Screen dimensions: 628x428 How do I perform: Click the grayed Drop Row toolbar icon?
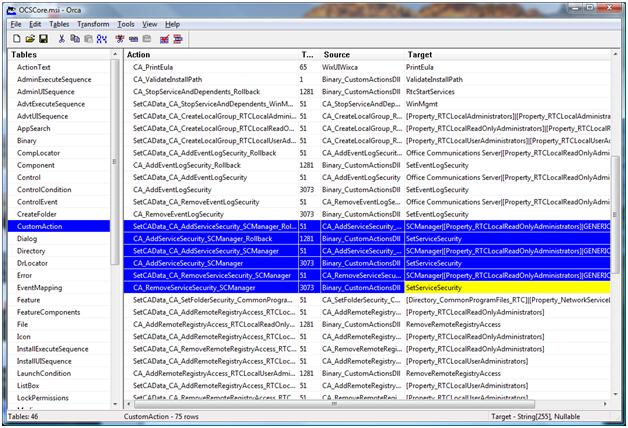(147, 38)
